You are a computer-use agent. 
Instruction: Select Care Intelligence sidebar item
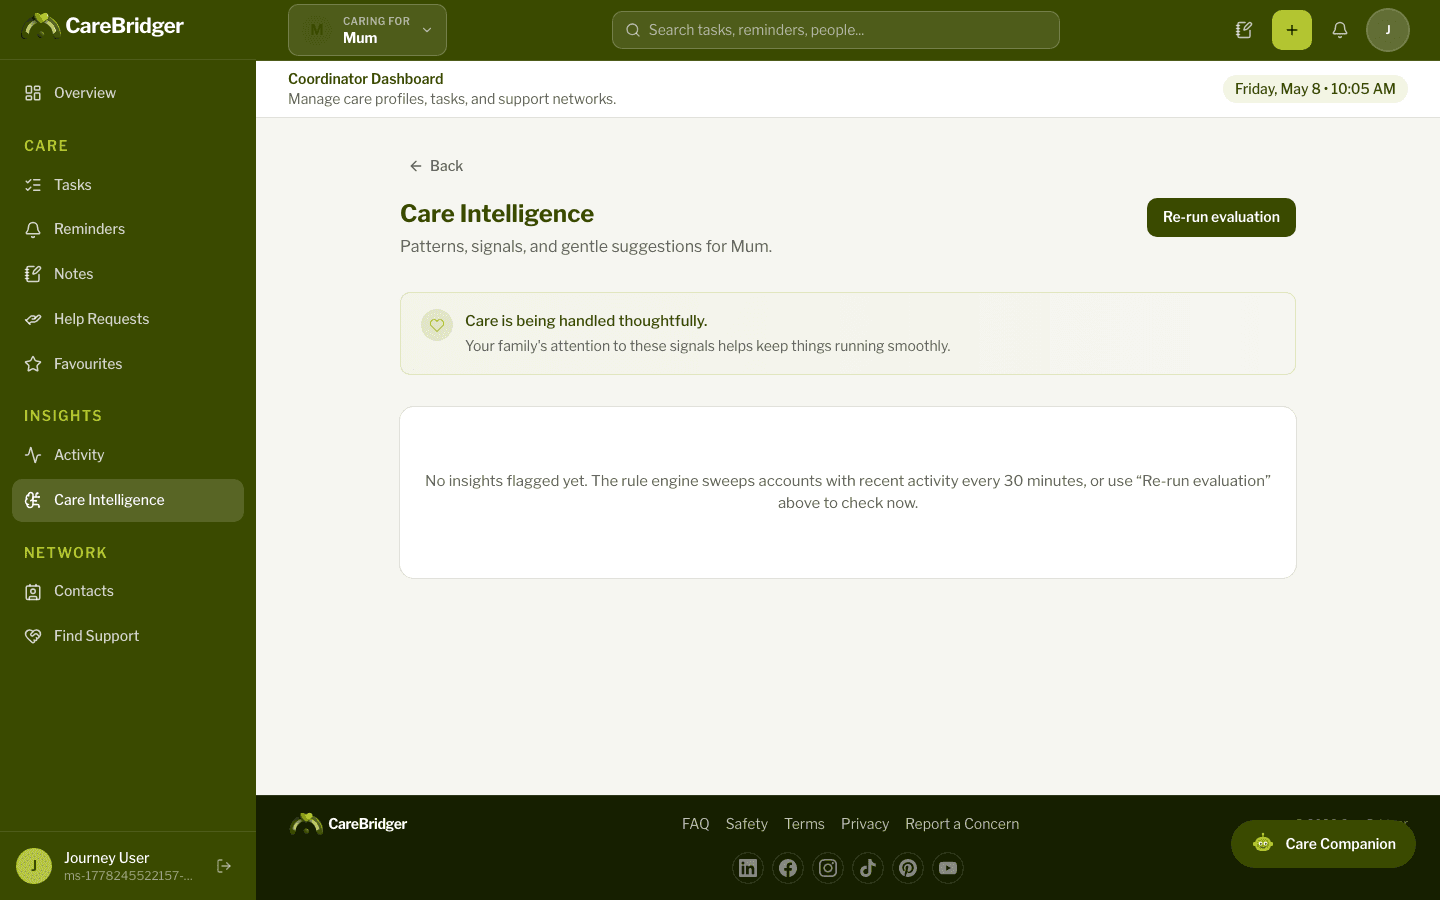coord(128,500)
